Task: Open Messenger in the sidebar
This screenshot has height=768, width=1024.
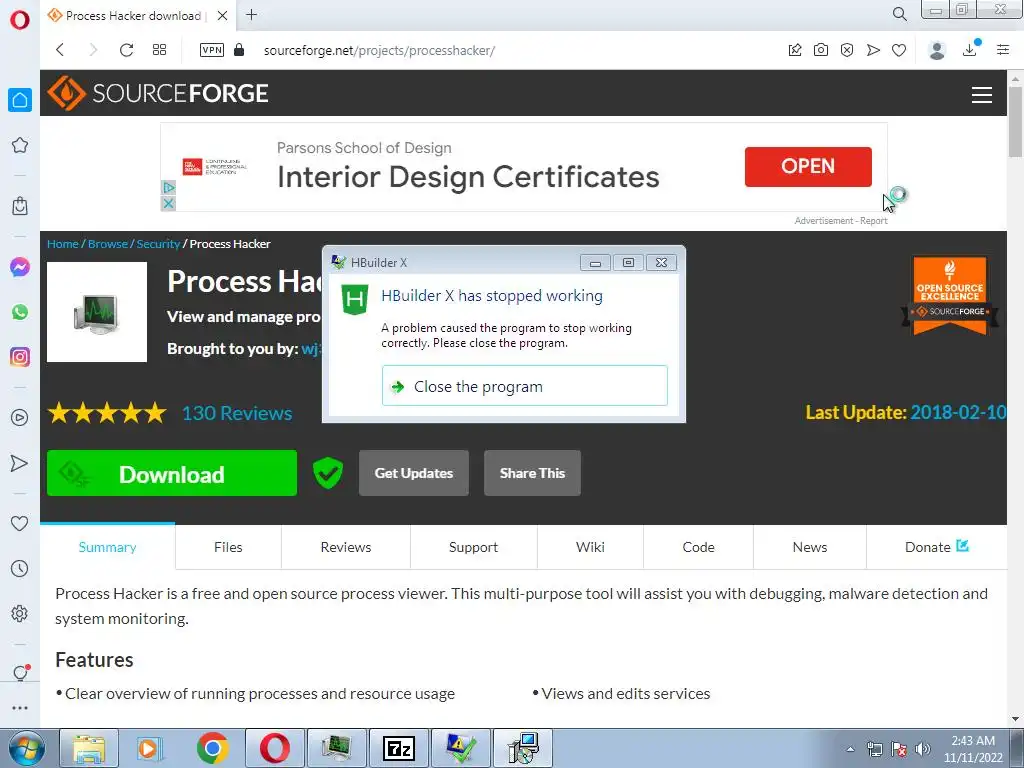Action: 20,267
